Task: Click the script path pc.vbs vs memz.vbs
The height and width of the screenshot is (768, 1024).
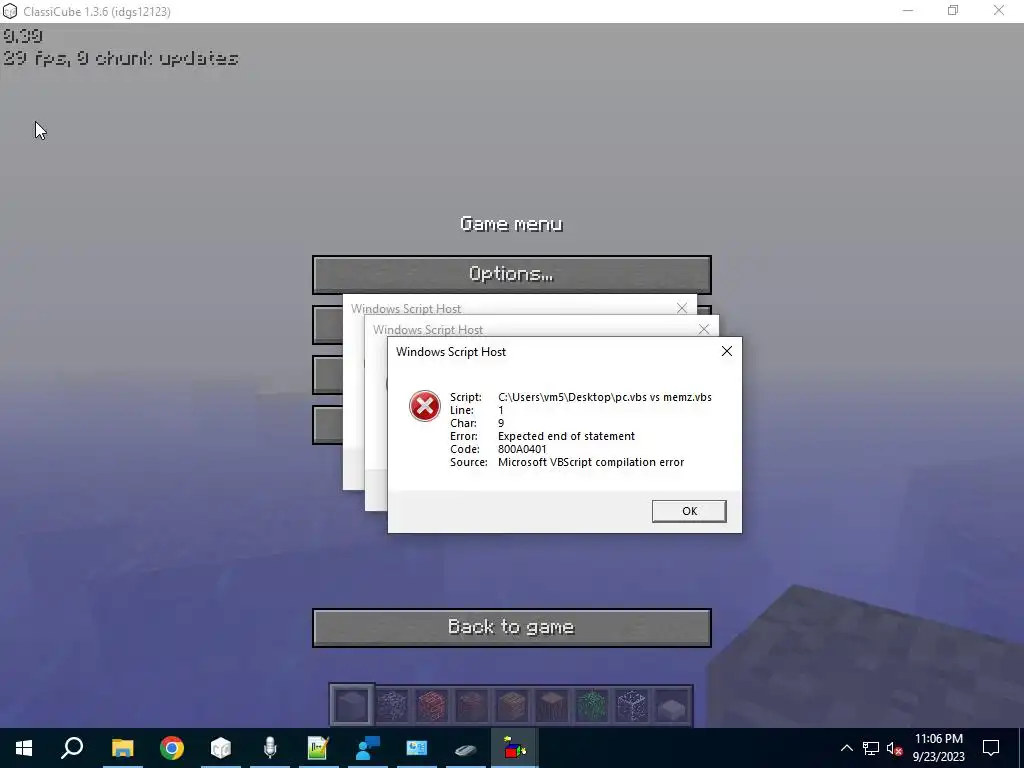Action: [605, 397]
